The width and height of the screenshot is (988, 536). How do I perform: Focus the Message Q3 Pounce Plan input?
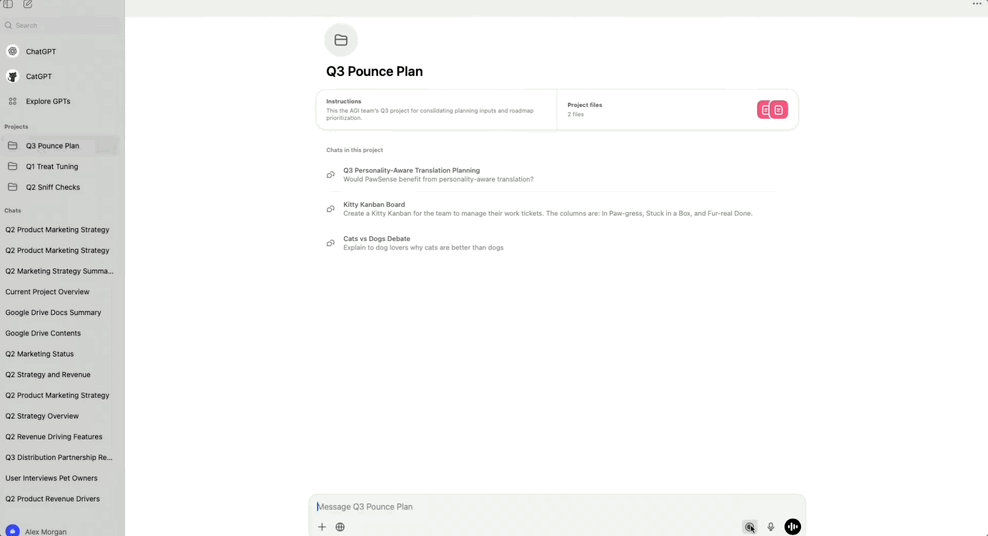pos(557,506)
